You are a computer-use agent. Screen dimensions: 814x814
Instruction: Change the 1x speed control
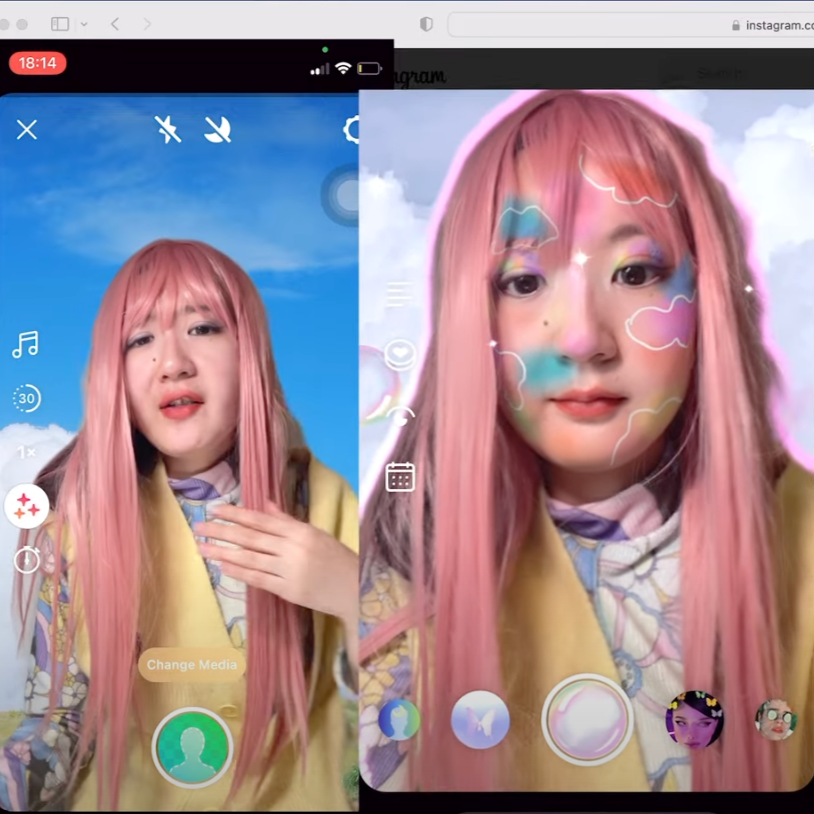click(x=26, y=452)
